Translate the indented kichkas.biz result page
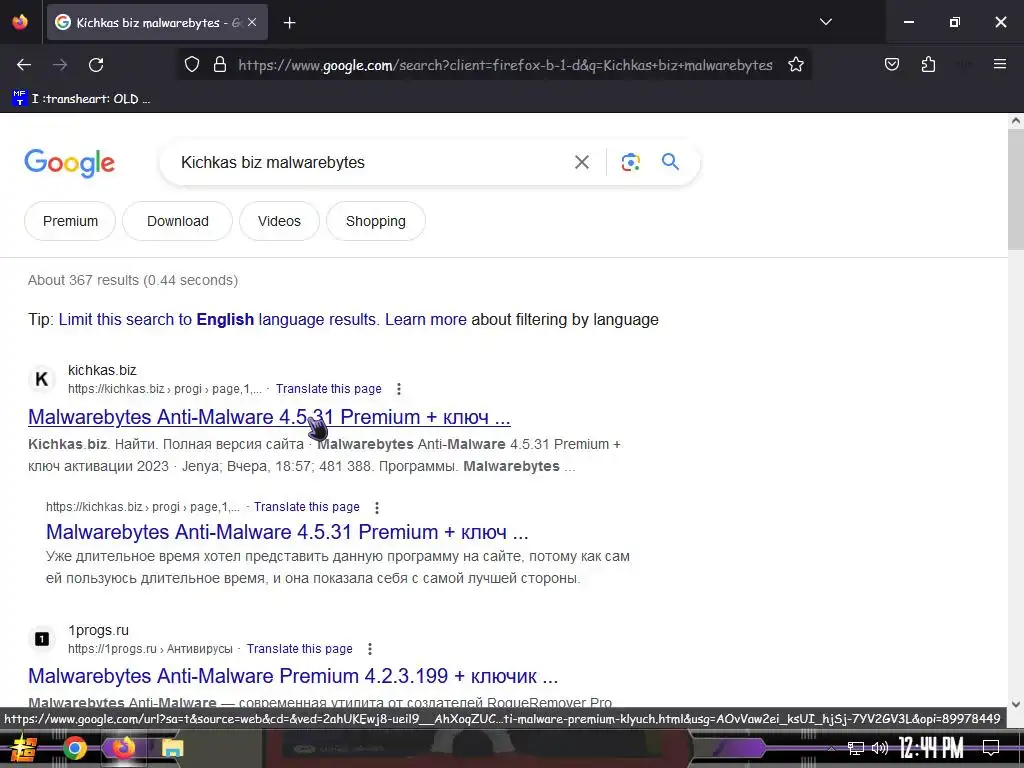1024x768 pixels. (307, 507)
